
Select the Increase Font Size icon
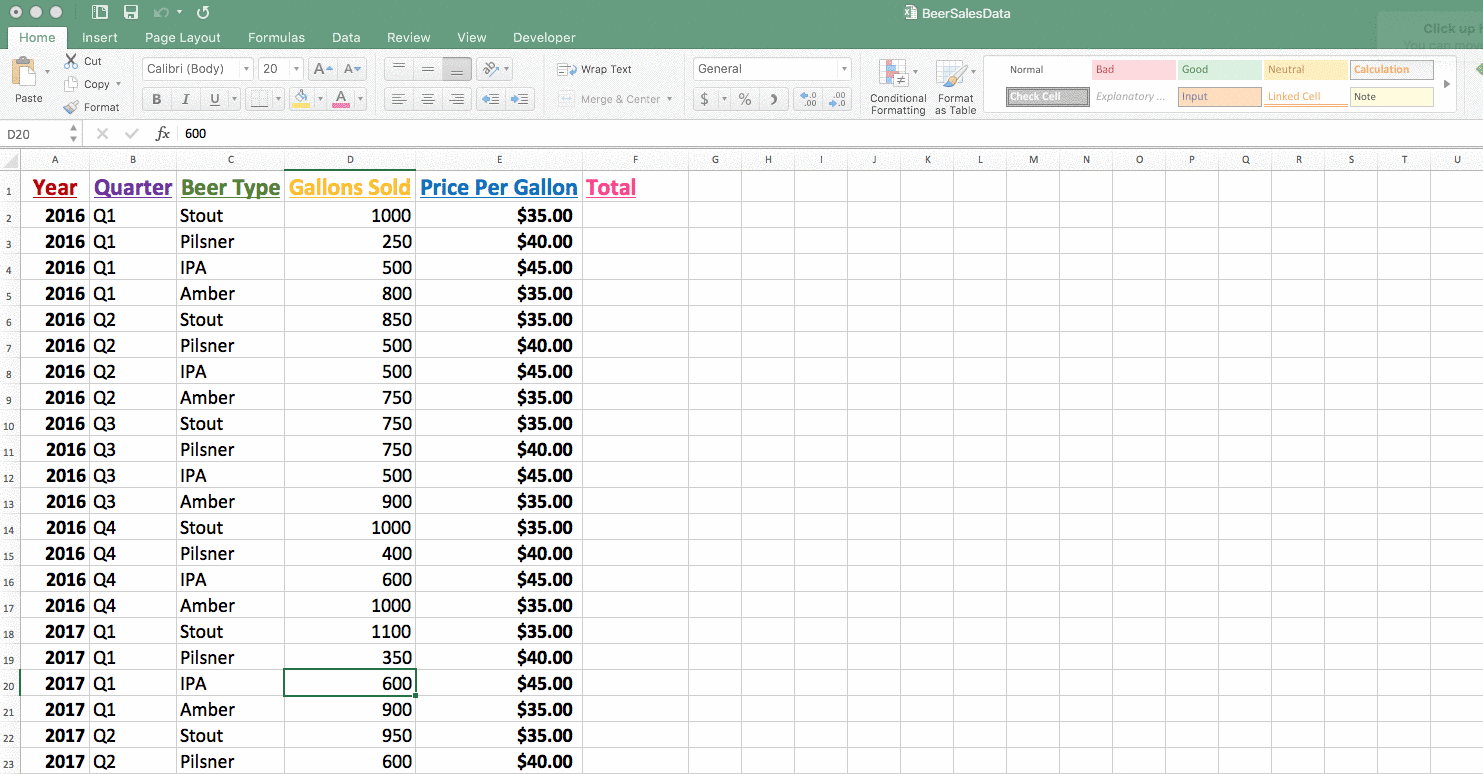tap(320, 68)
